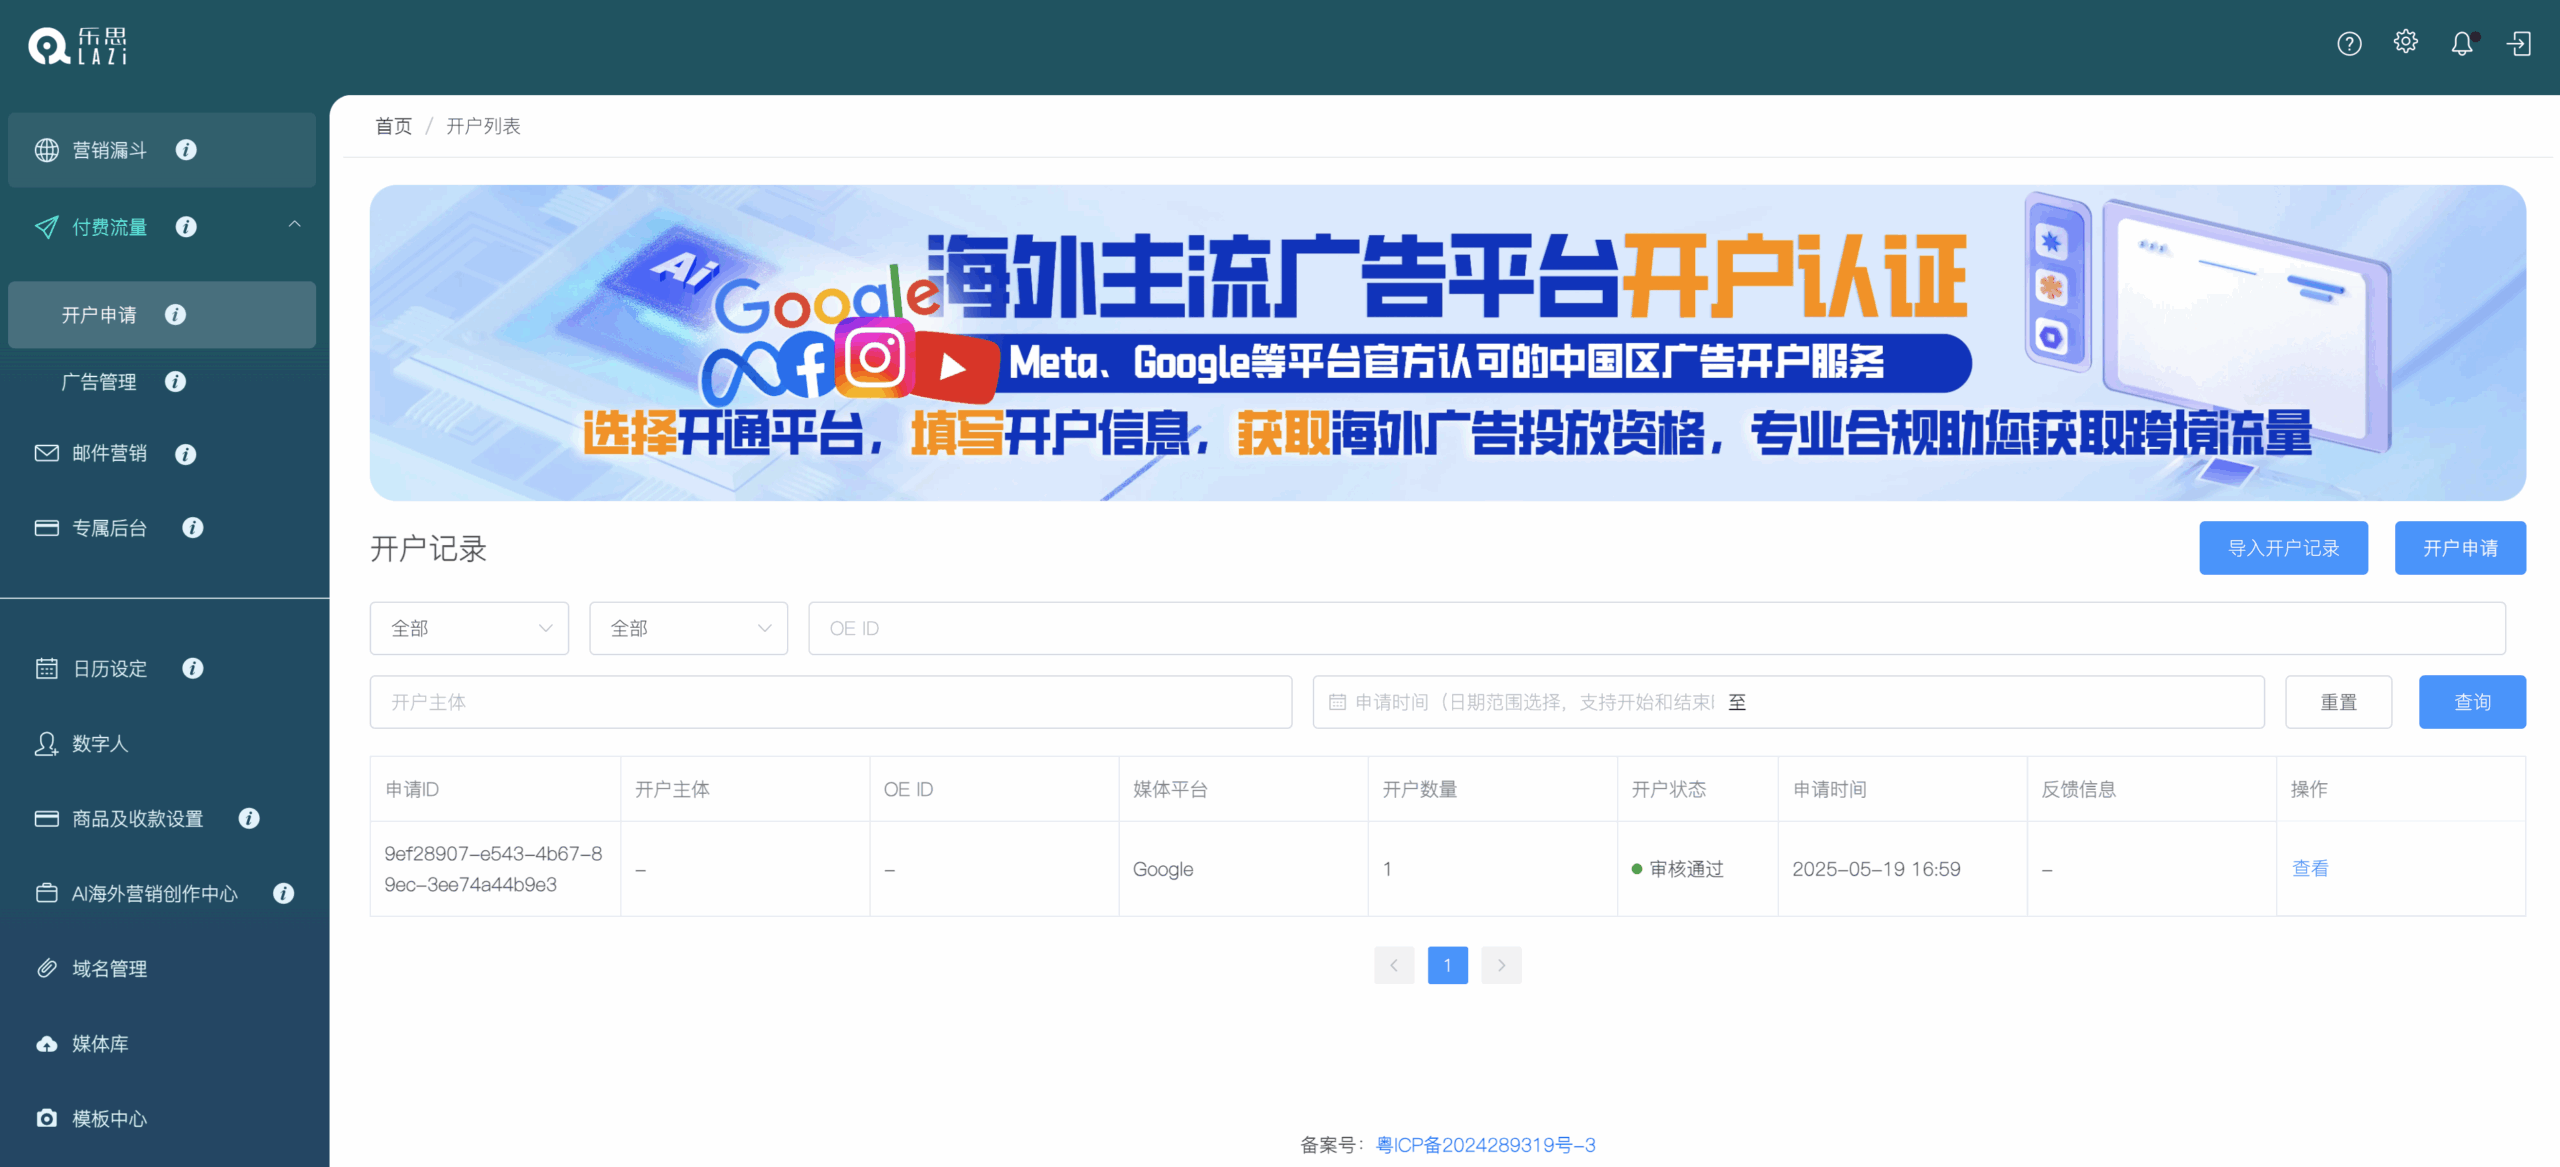Click the date picker calendar icon
The width and height of the screenshot is (2560, 1167).
1337,702
